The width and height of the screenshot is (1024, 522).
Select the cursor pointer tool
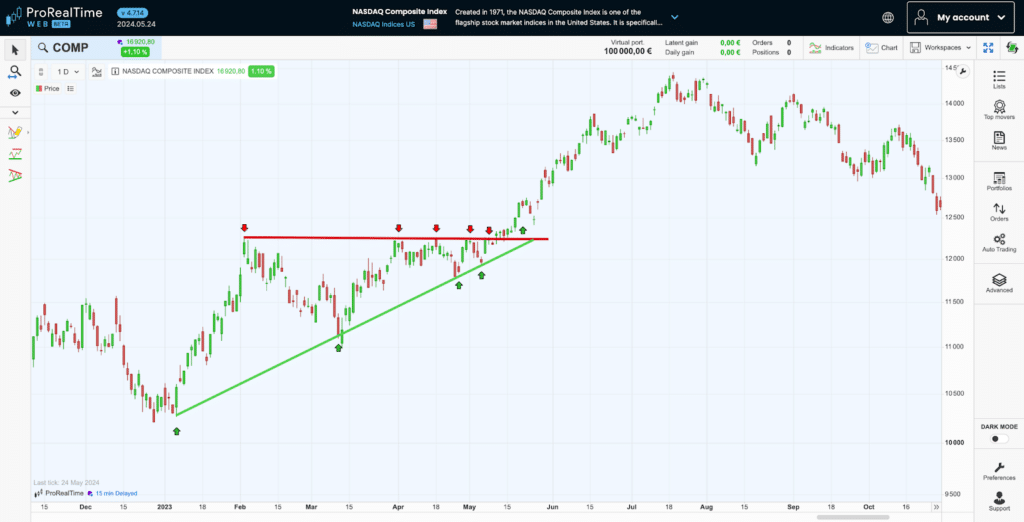pyautogui.click(x=15, y=50)
